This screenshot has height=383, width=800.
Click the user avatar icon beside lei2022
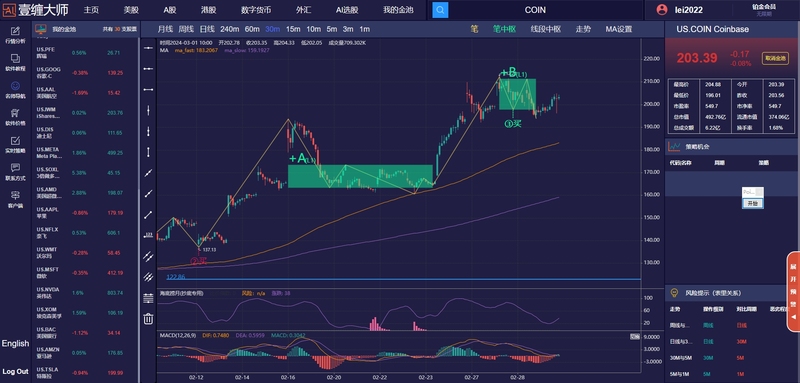[x=662, y=10]
